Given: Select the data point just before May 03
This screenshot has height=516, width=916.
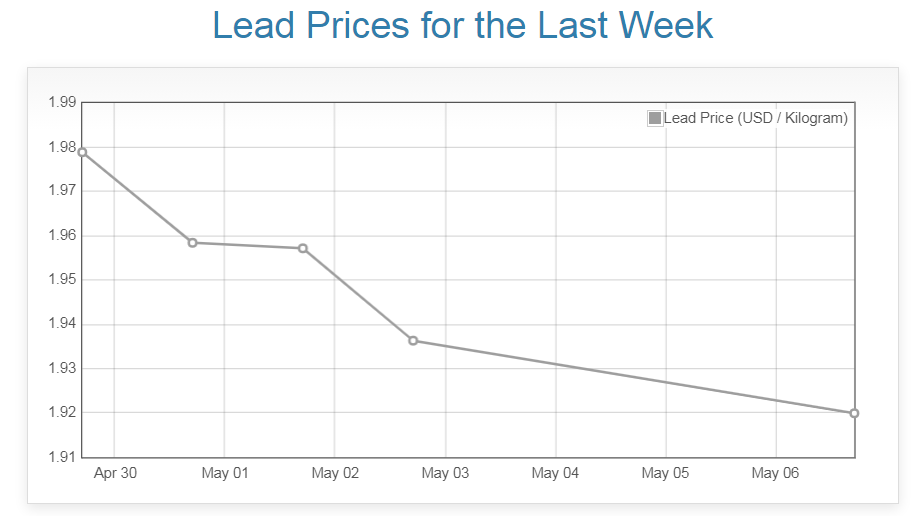Looking at the screenshot, I should click(x=413, y=341).
